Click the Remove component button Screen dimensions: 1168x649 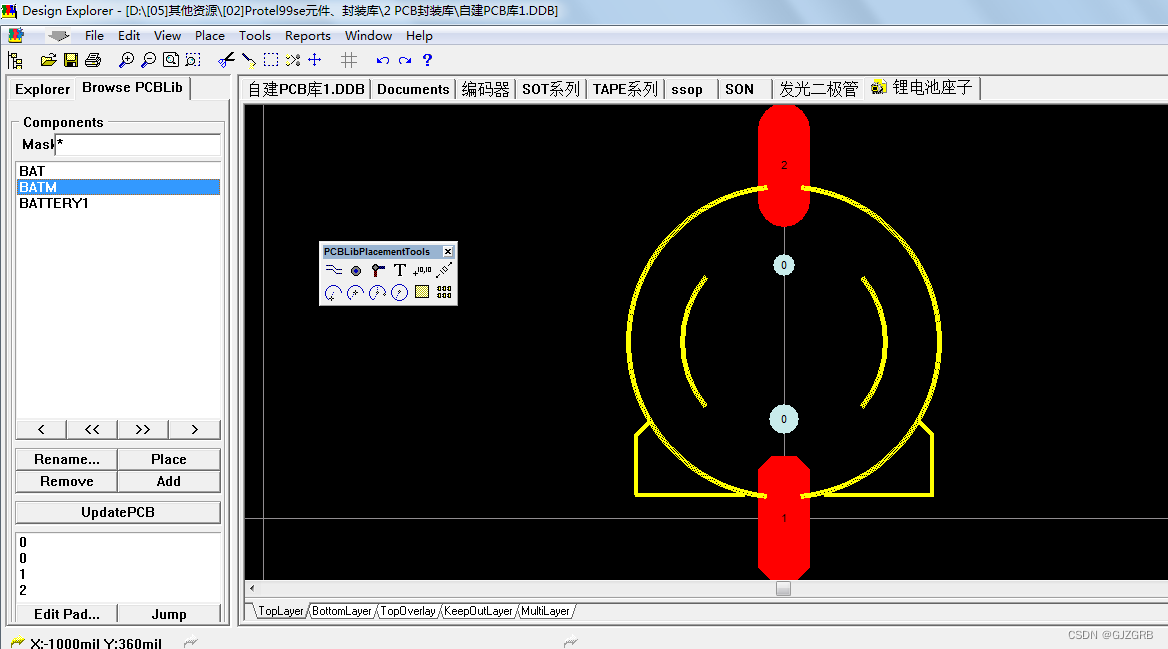pyautogui.click(x=66, y=481)
